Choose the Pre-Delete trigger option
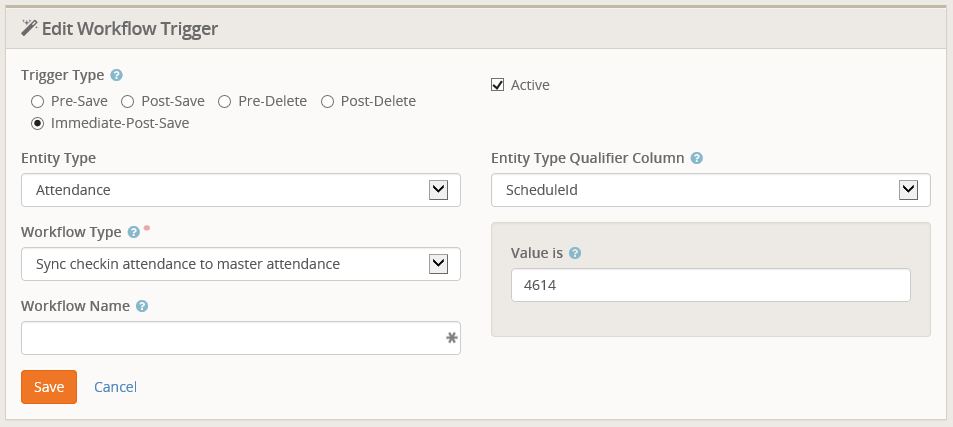This screenshot has height=427, width=953. (225, 101)
